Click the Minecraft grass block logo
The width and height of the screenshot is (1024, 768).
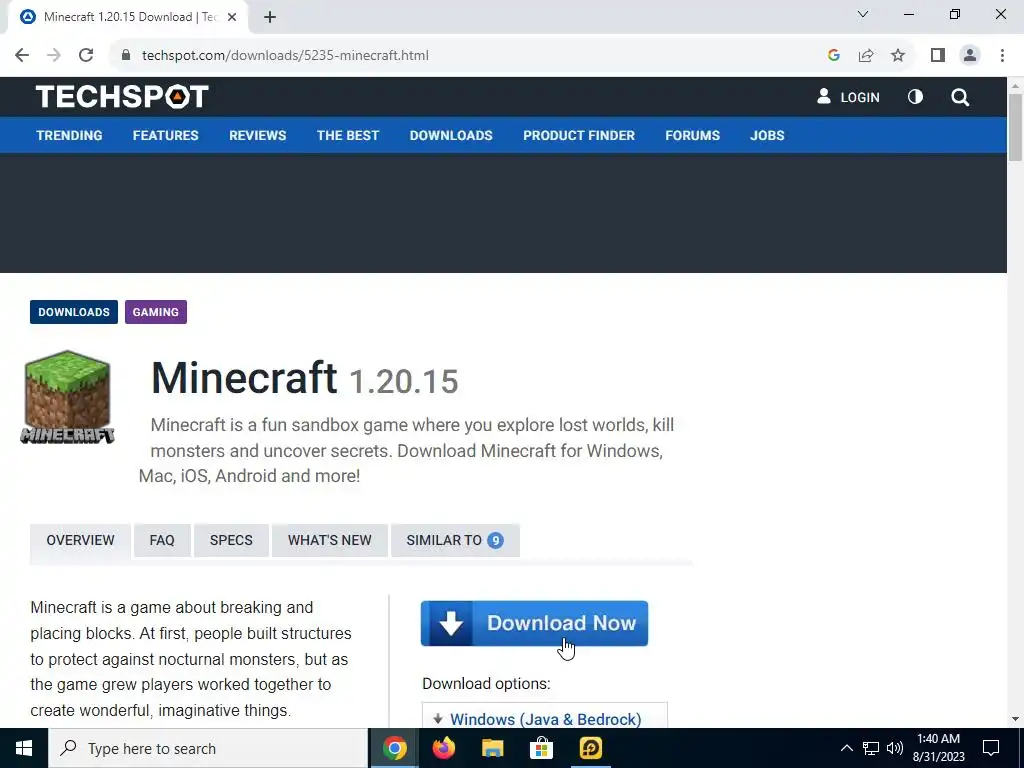pyautogui.click(x=67, y=397)
